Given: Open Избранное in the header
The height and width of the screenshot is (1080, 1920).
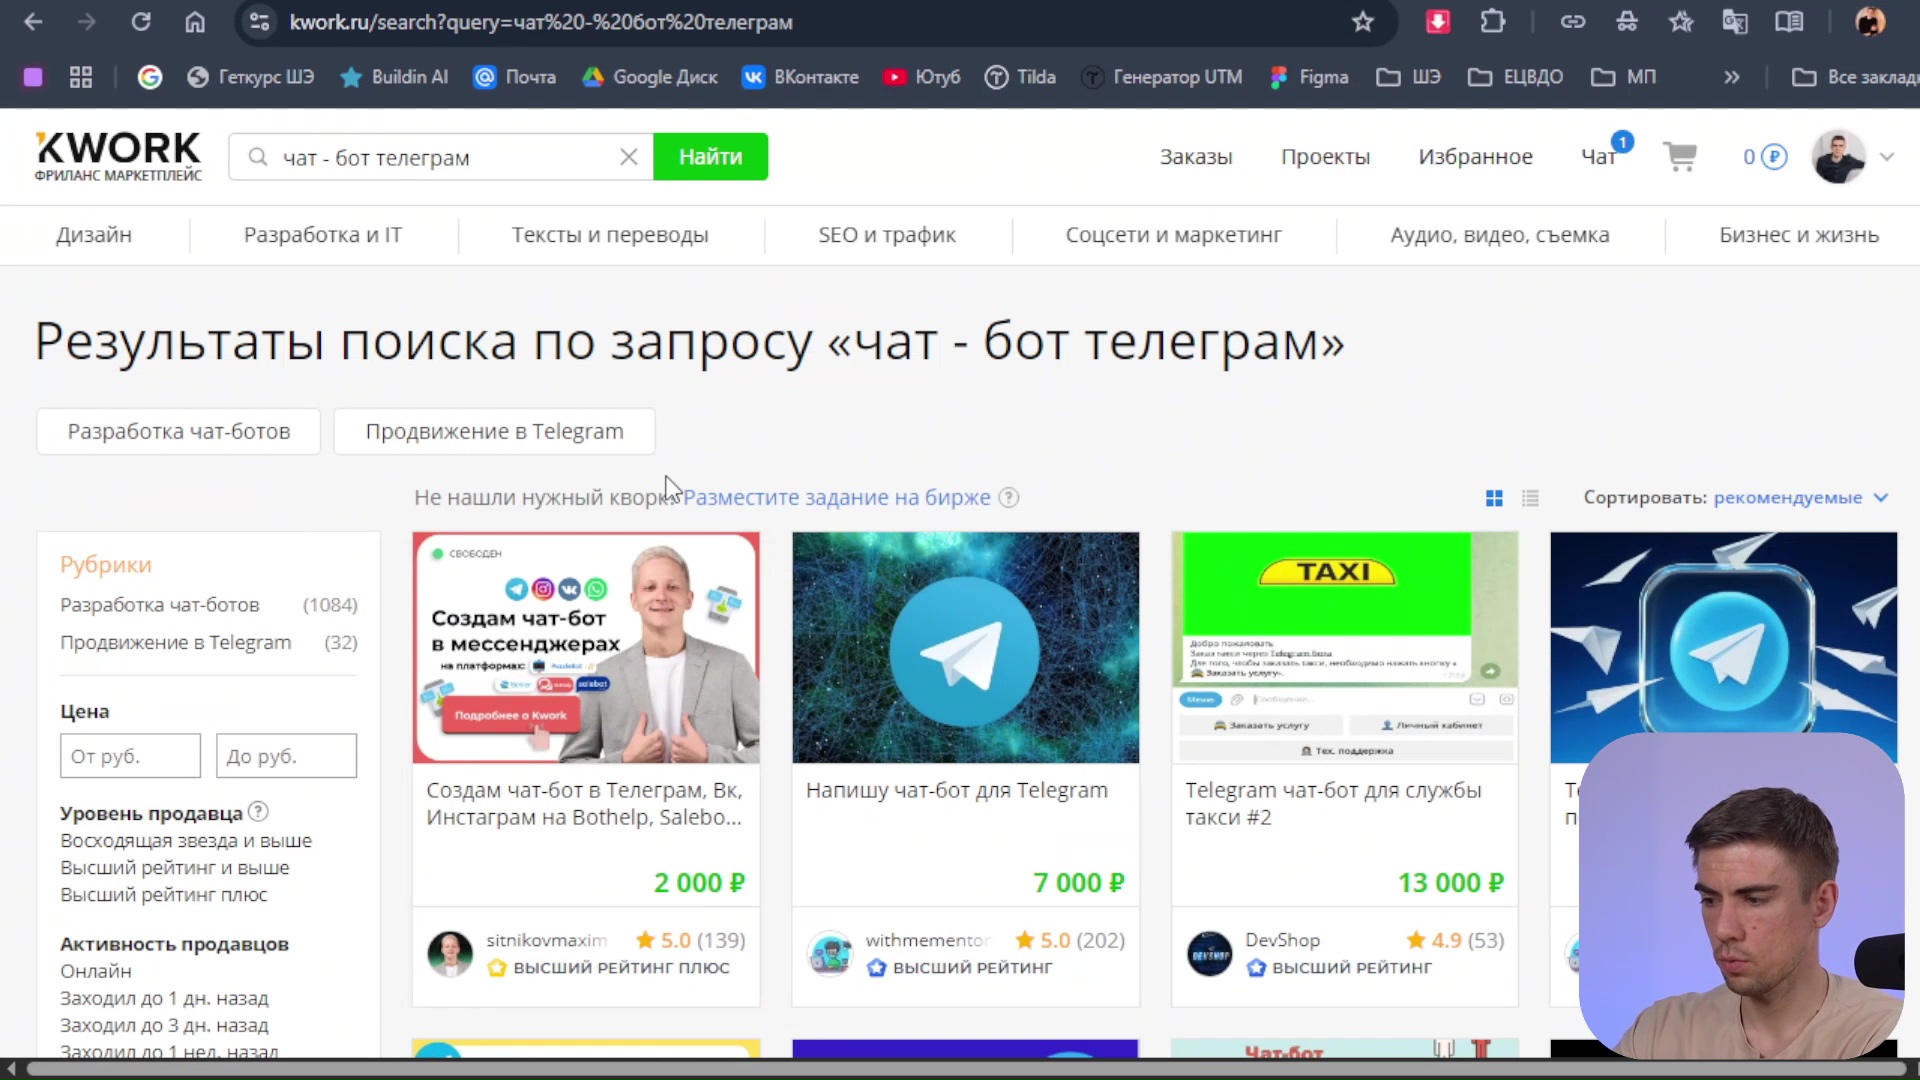Looking at the screenshot, I should click(x=1475, y=157).
